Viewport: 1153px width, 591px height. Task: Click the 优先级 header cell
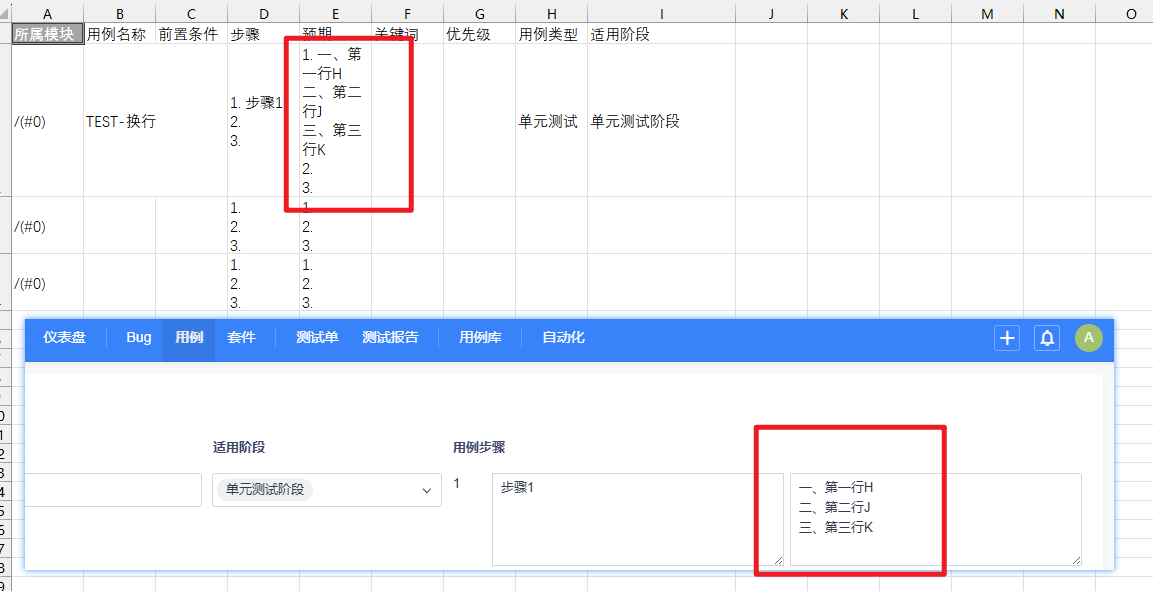click(x=479, y=35)
